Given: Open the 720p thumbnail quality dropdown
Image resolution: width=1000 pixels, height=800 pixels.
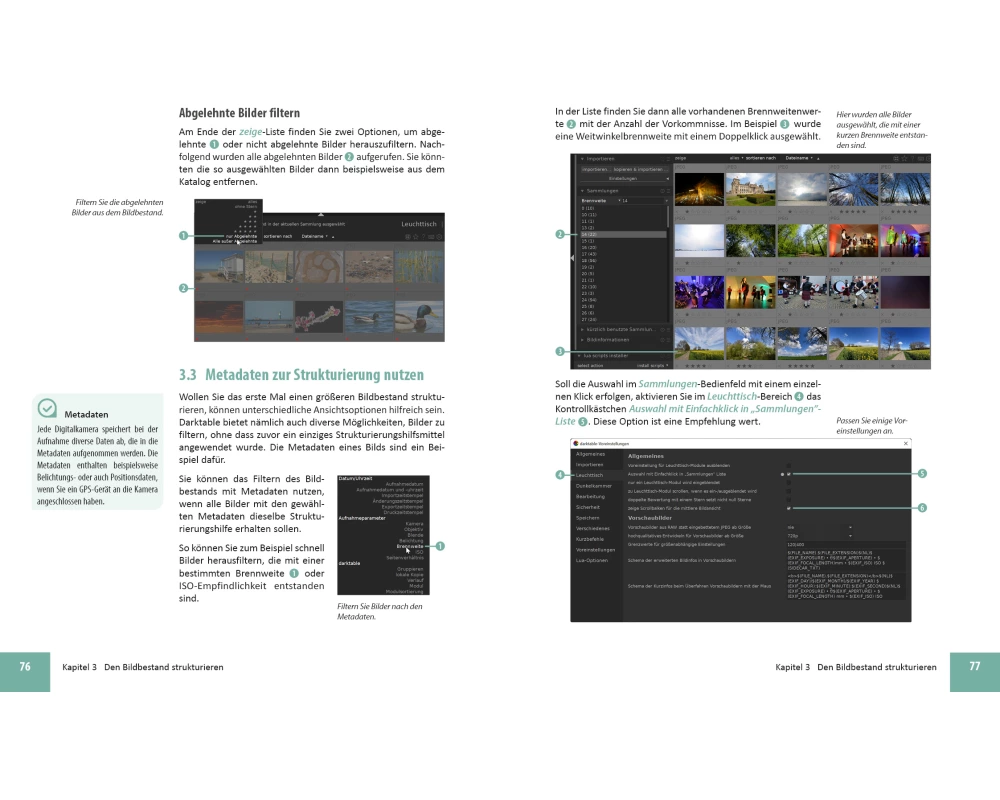Looking at the screenshot, I should (x=820, y=535).
